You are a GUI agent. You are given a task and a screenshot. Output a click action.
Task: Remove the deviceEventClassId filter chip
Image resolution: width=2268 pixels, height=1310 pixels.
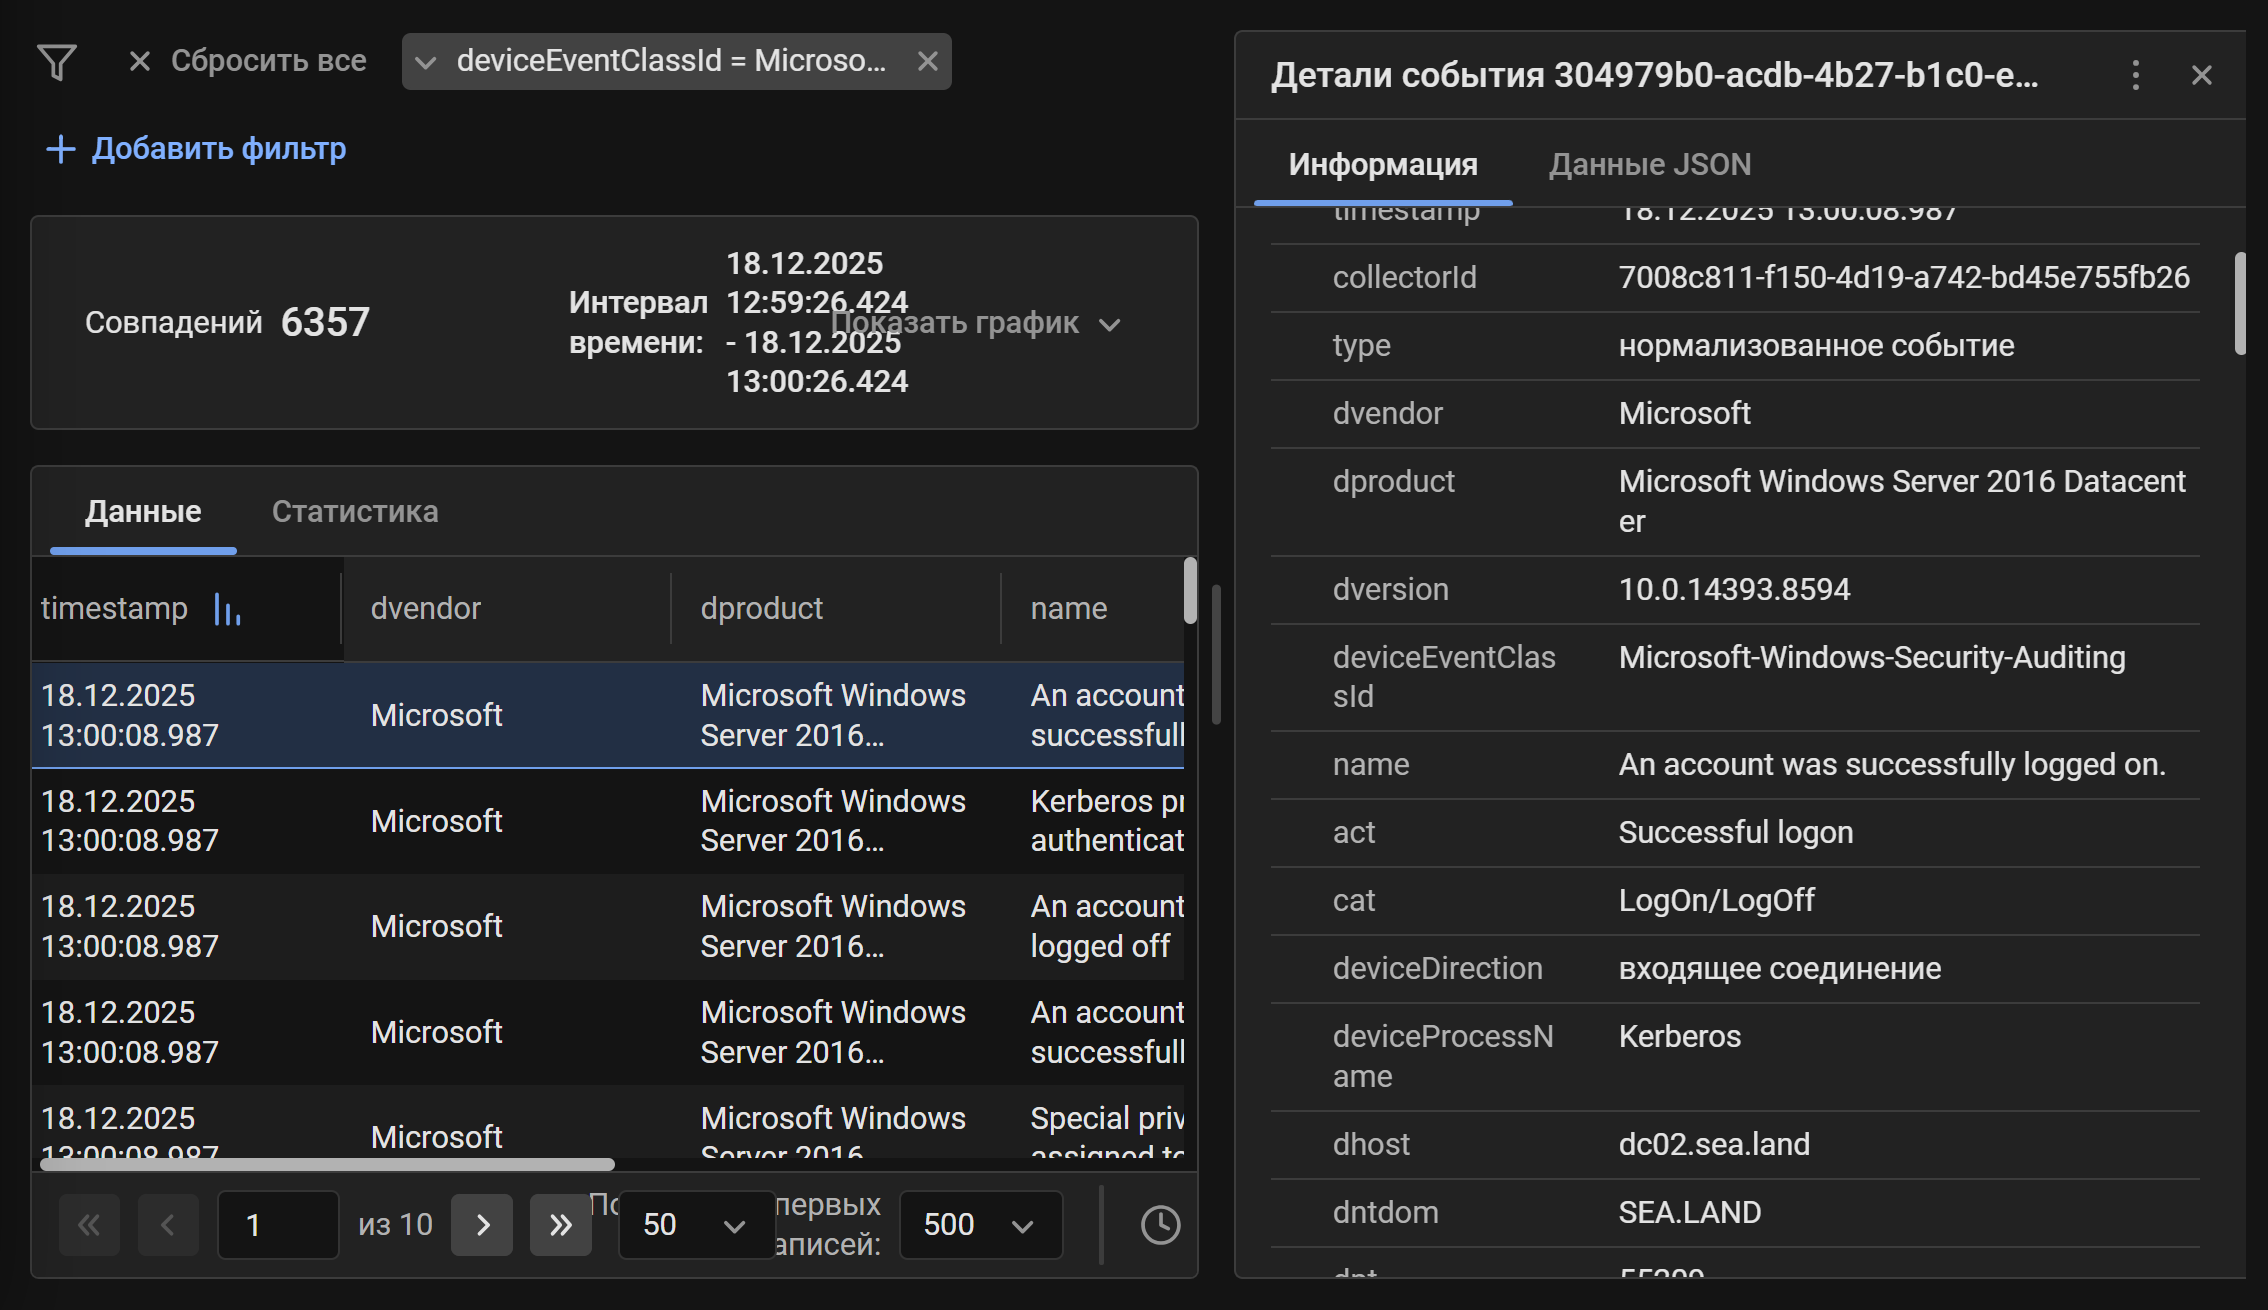pos(927,61)
